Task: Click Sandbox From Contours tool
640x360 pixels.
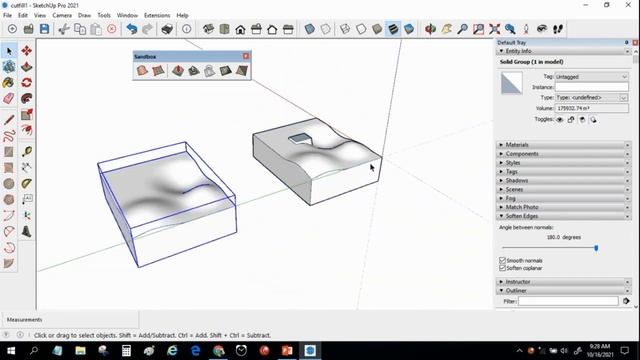Action: coord(142,71)
